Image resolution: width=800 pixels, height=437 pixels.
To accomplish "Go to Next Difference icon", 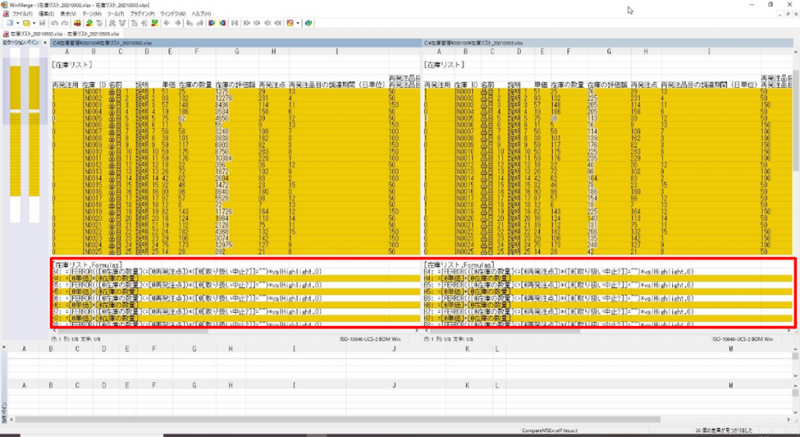I will coord(90,23).
